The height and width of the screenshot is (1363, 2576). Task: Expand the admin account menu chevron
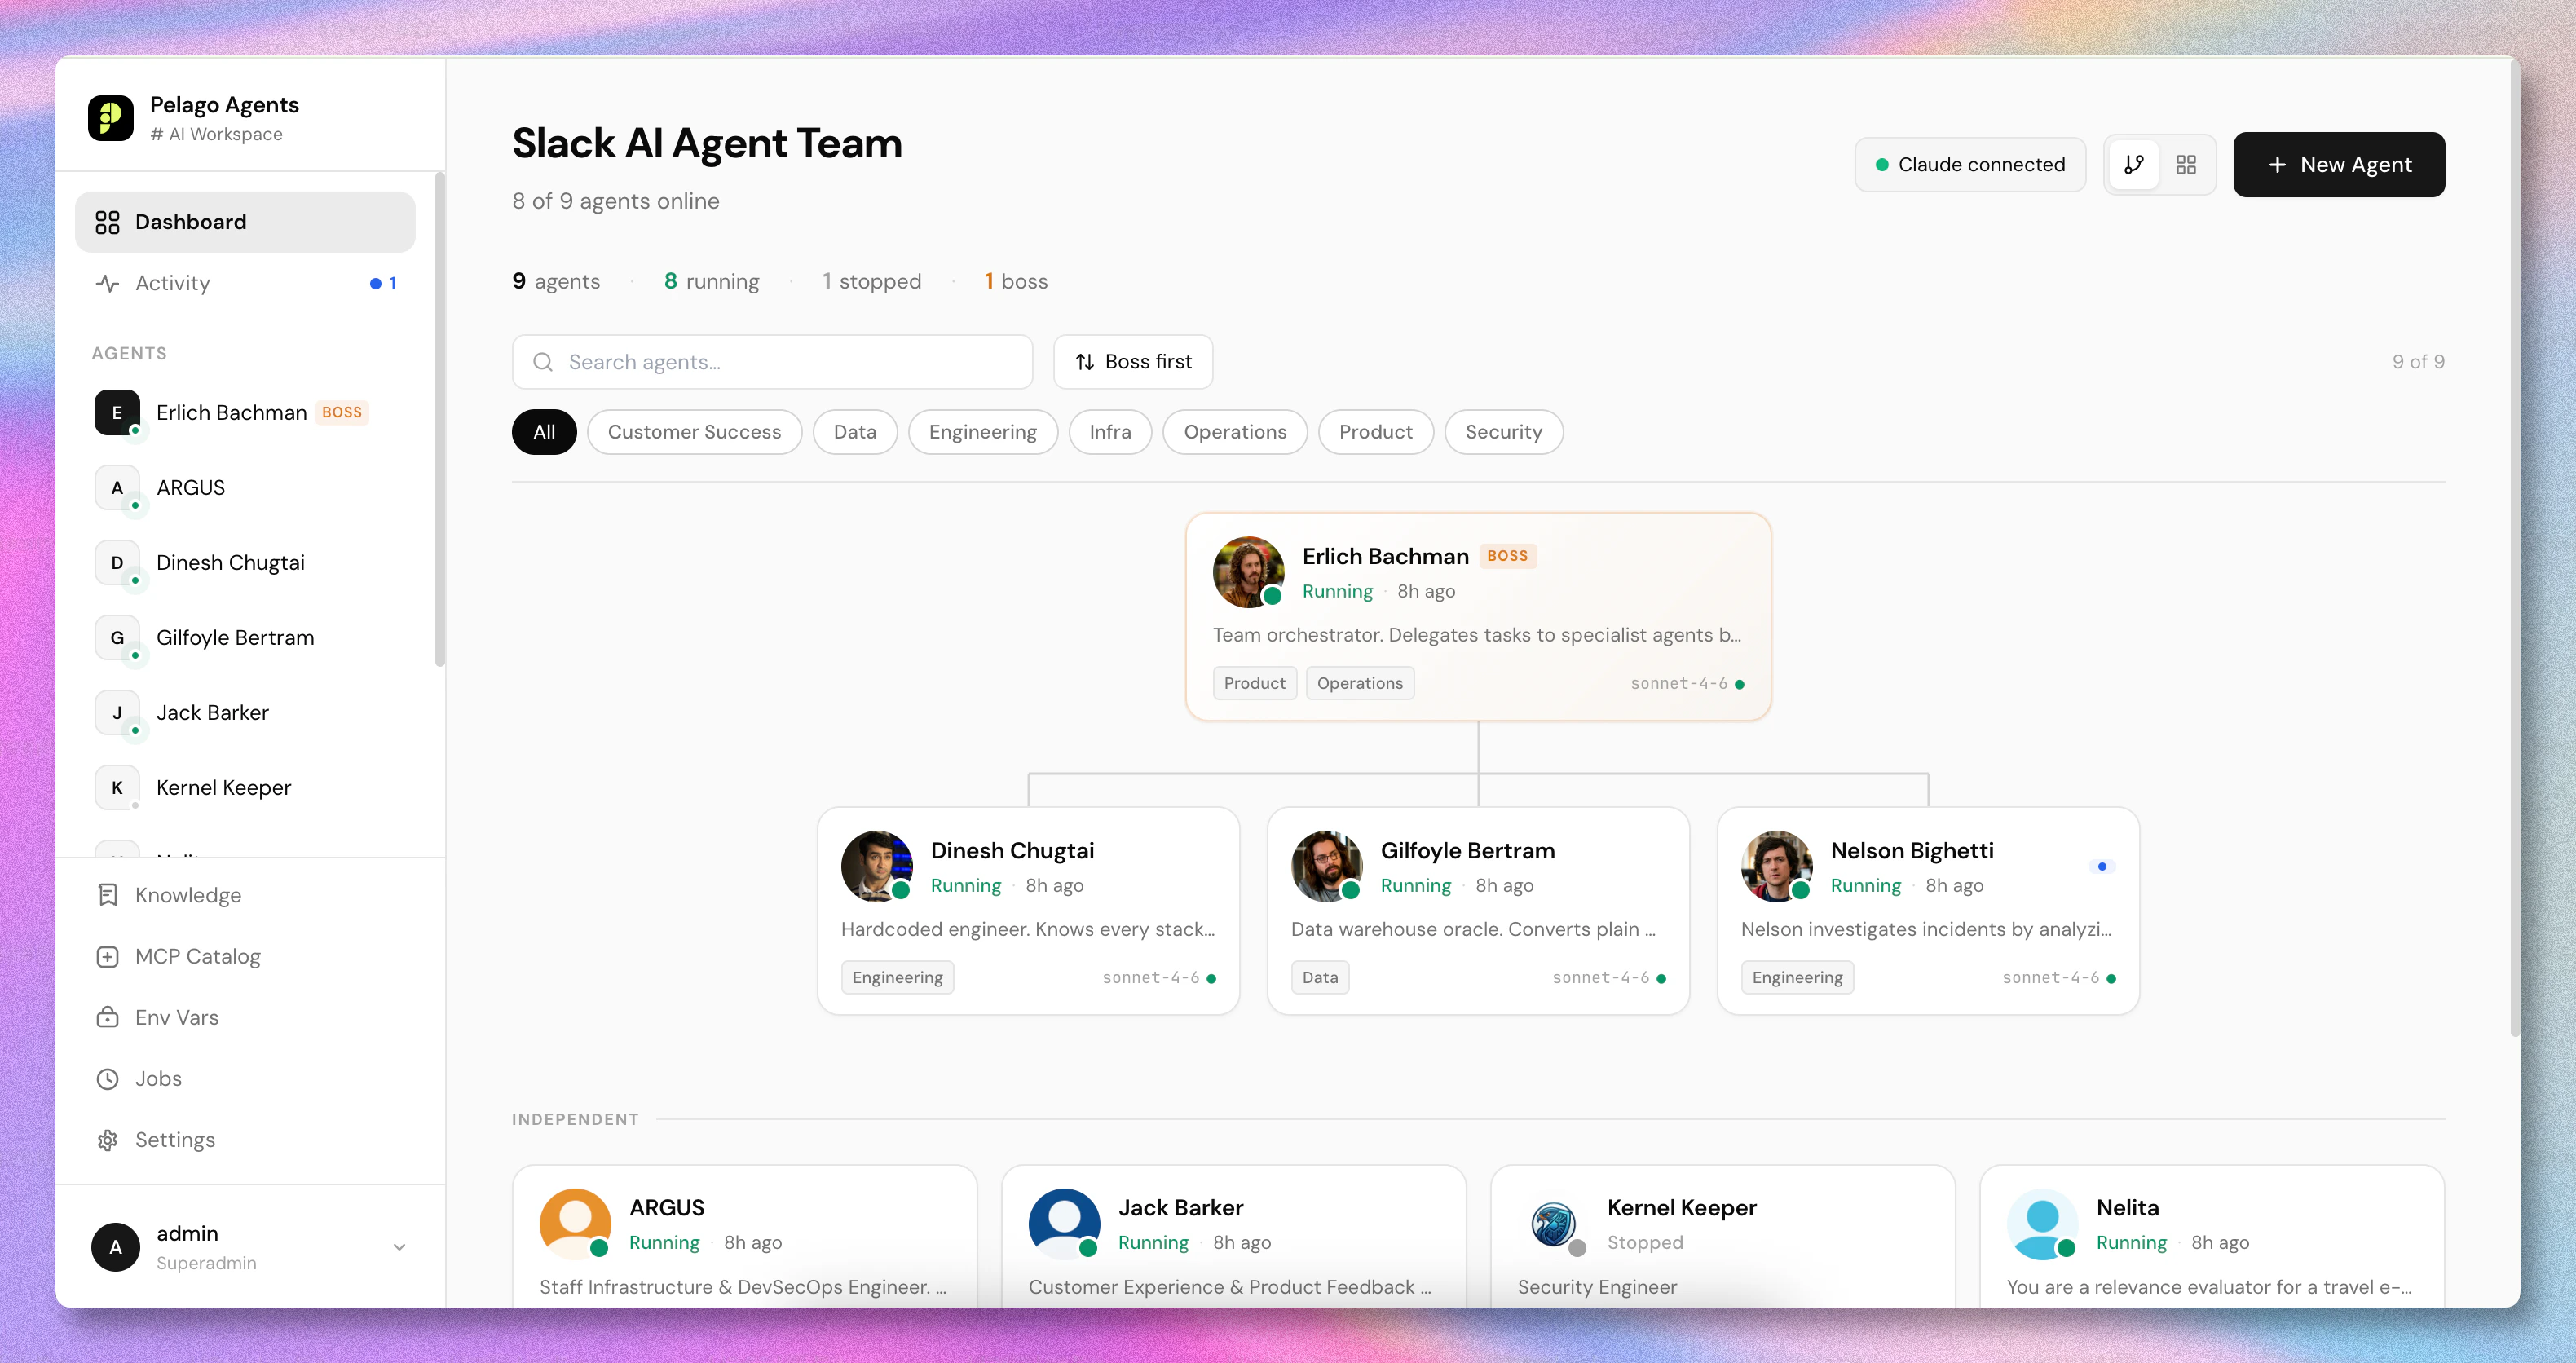[399, 1247]
